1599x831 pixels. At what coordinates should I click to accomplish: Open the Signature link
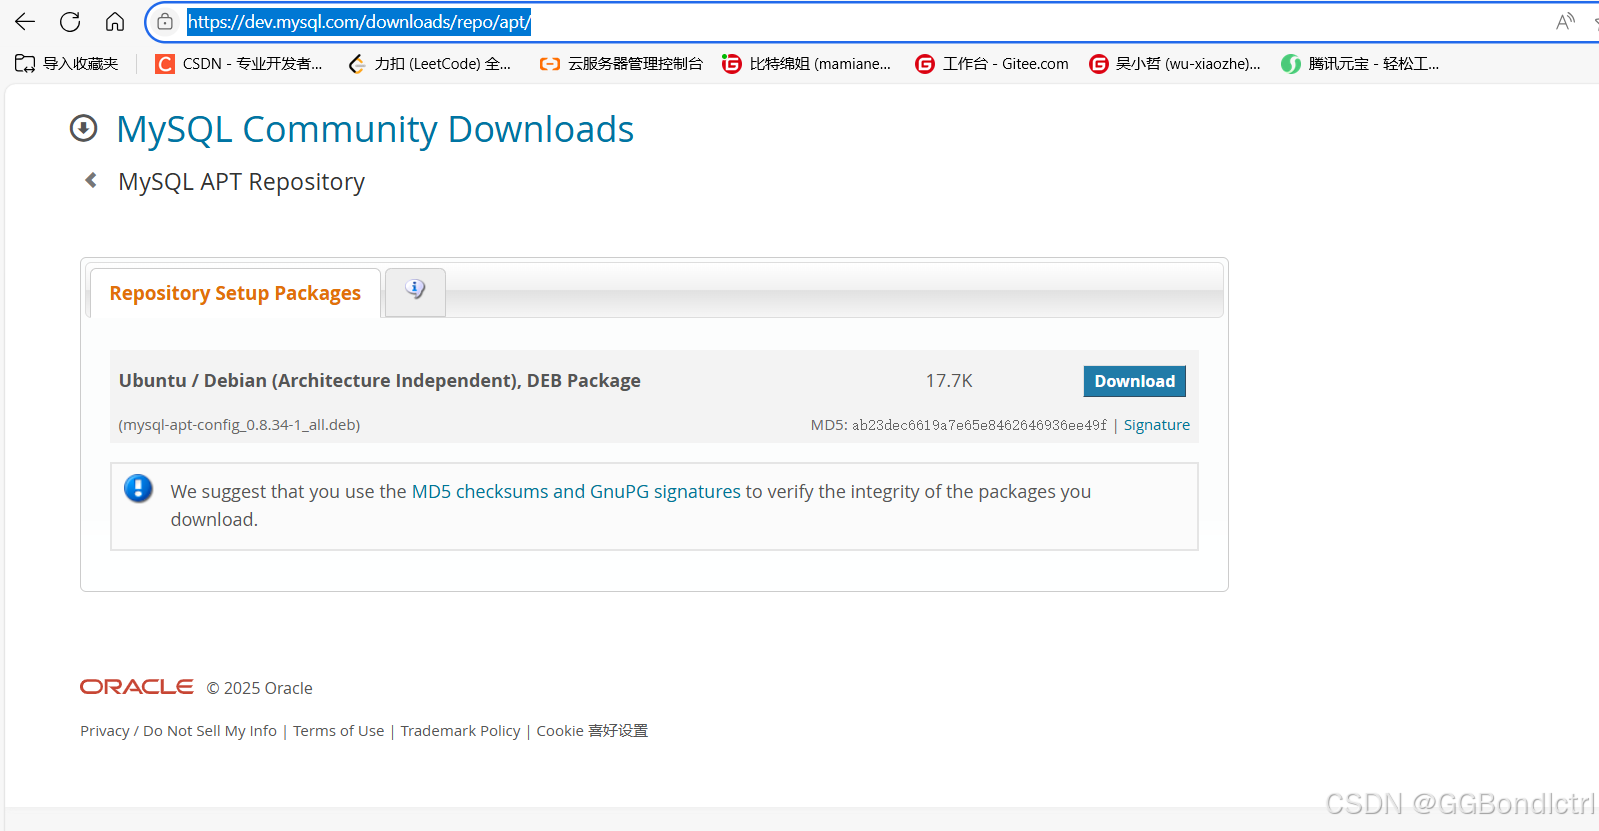point(1156,425)
